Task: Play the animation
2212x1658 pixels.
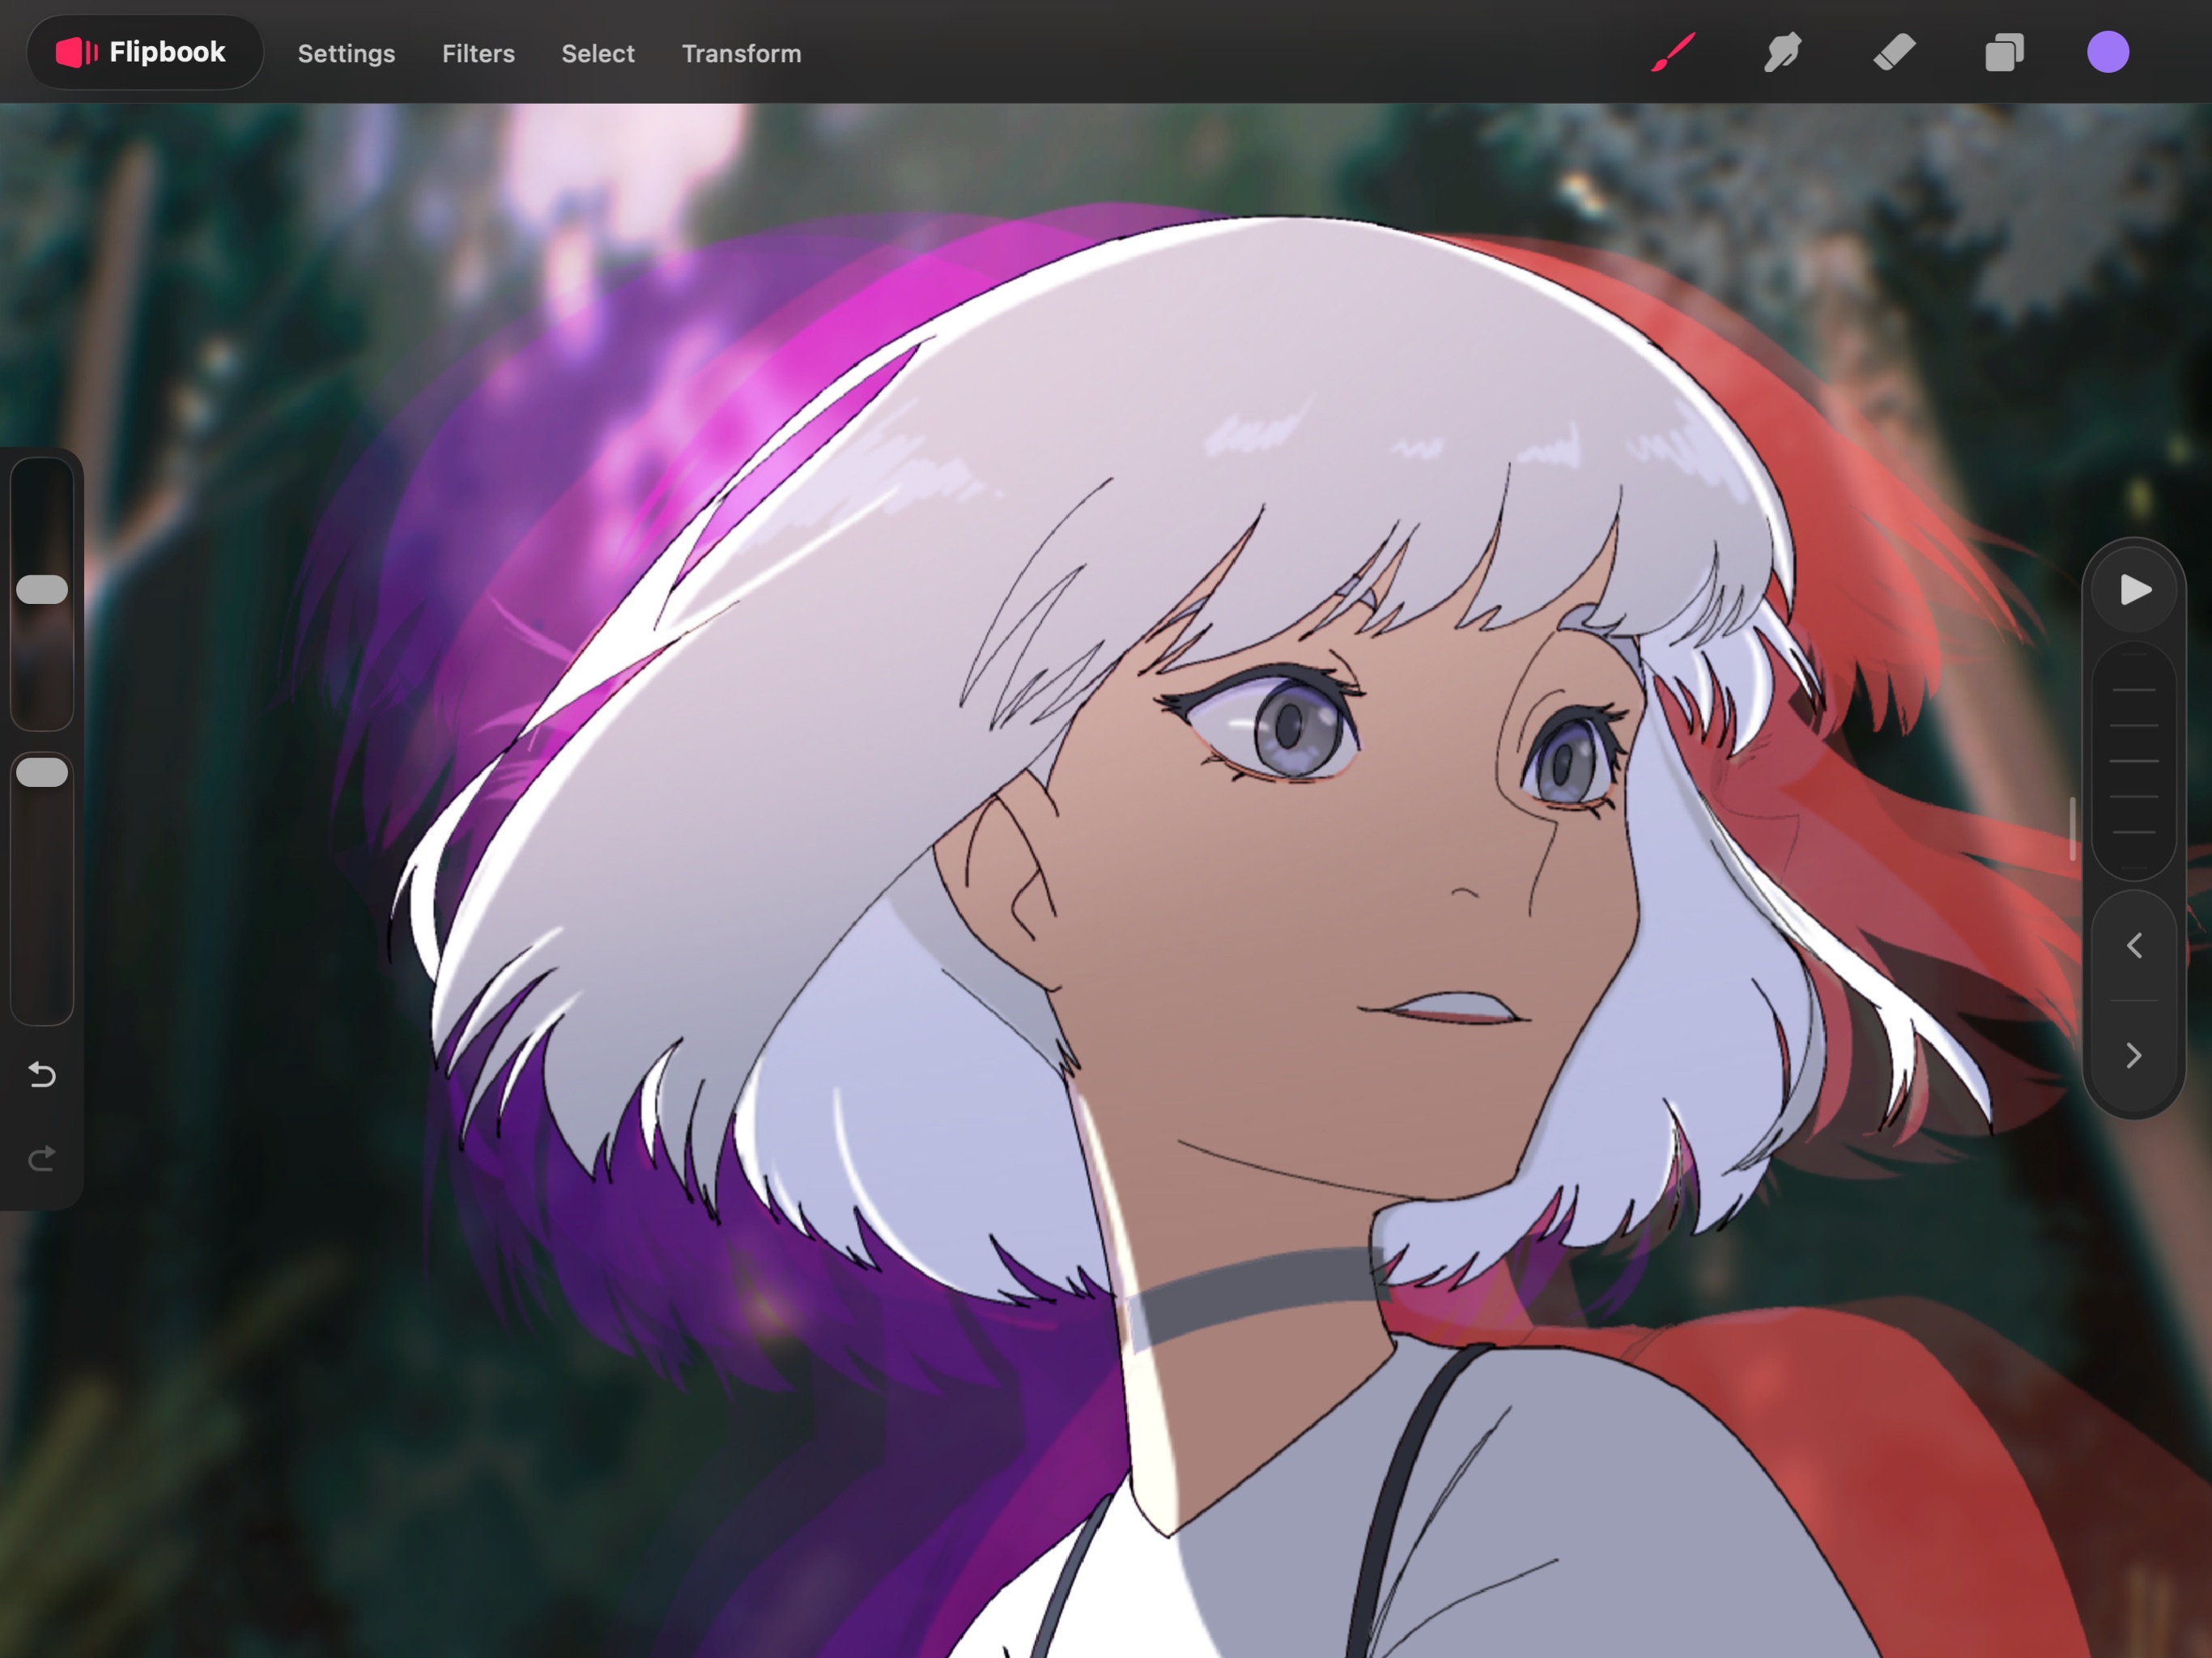Action: click(2134, 590)
